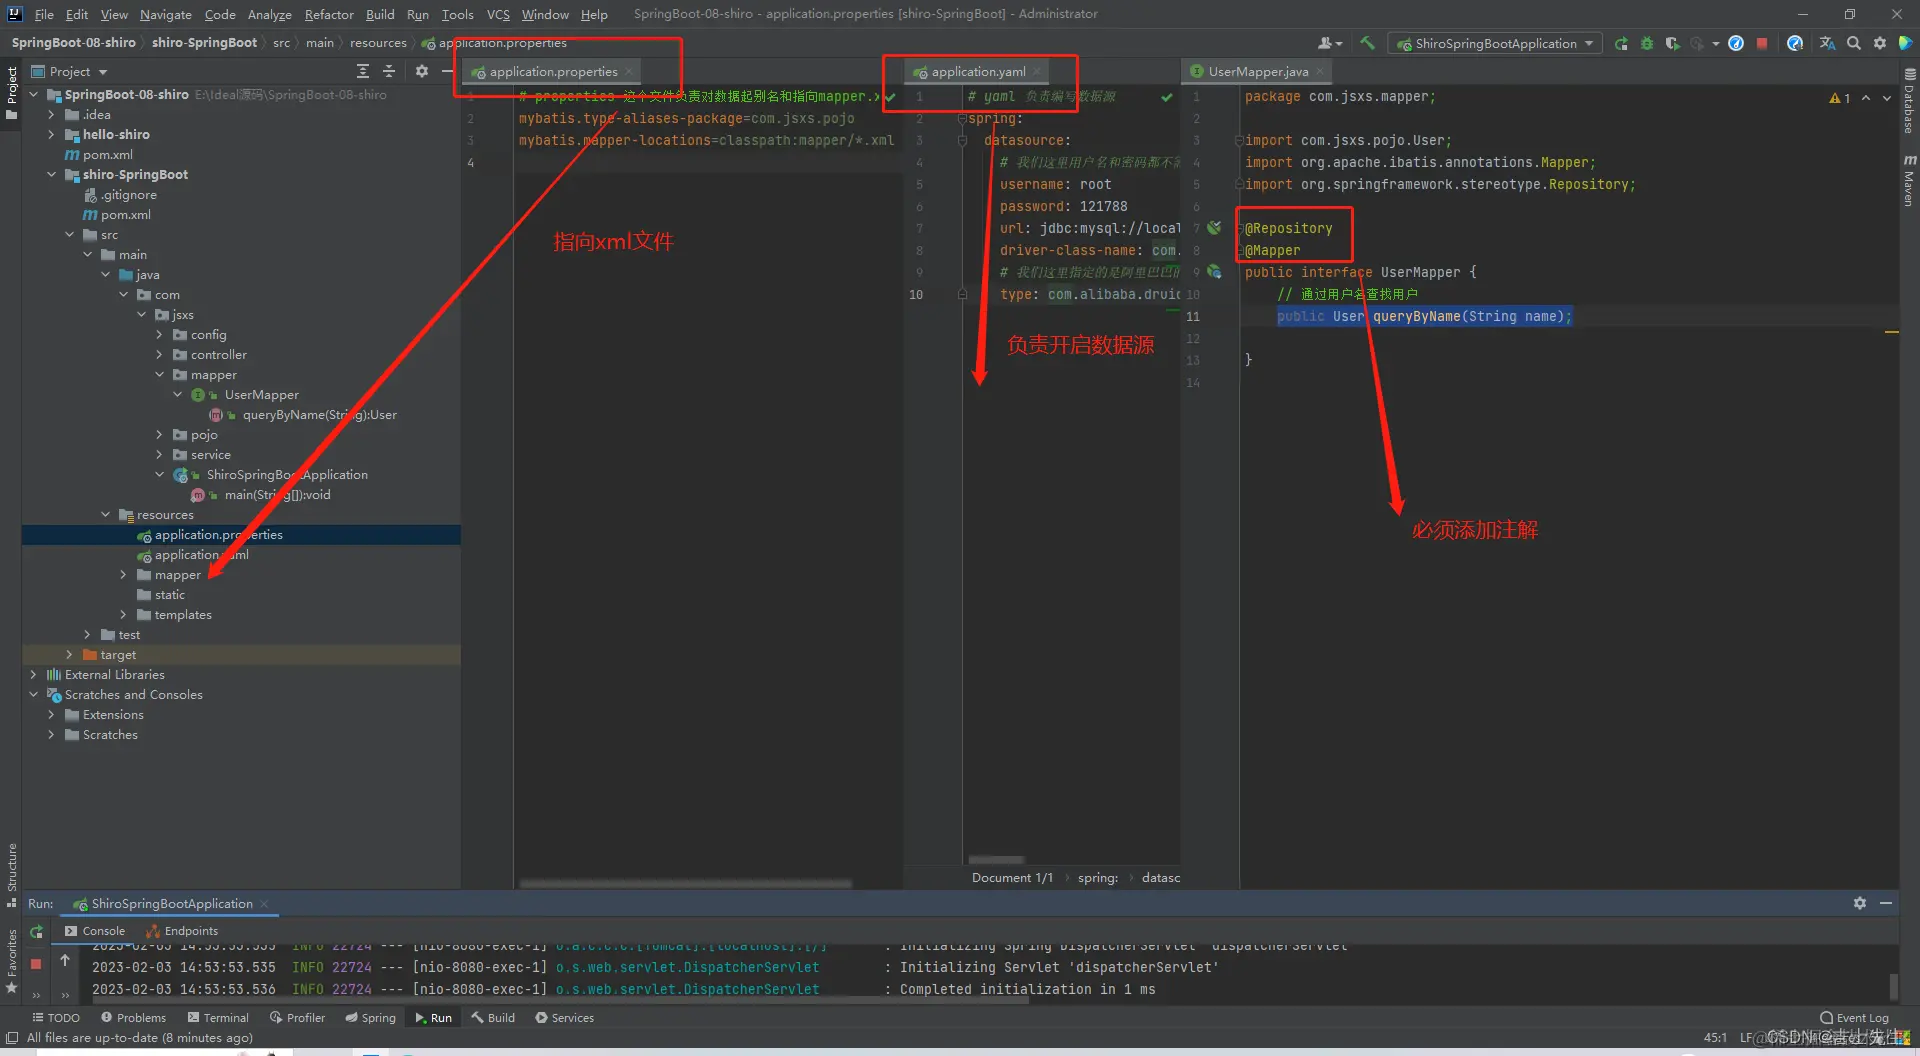1920x1056 pixels.
Task: Open the Database side panel
Action: (x=1909, y=102)
